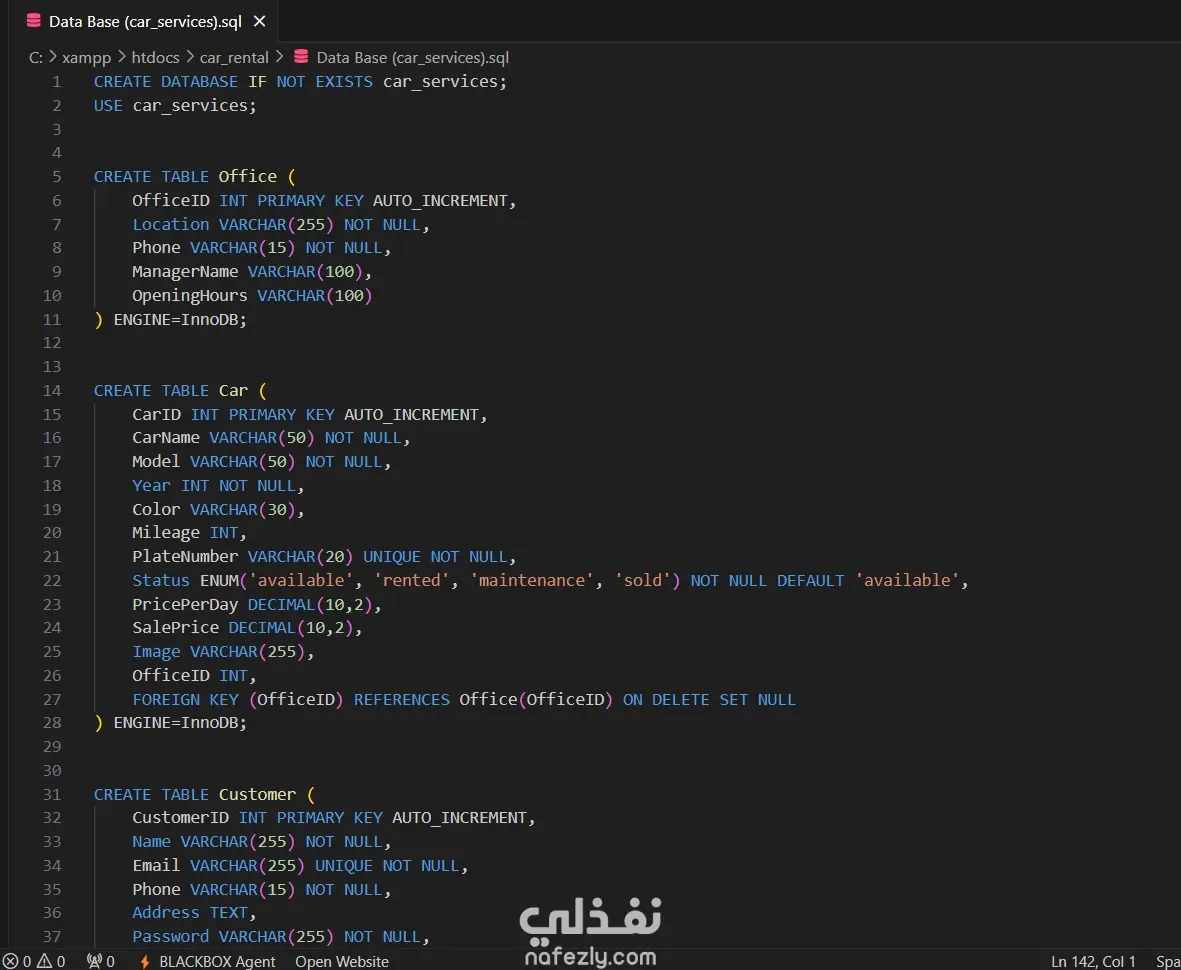Click 'Year' column on line 18
This screenshot has height=970, width=1181.
coord(151,485)
